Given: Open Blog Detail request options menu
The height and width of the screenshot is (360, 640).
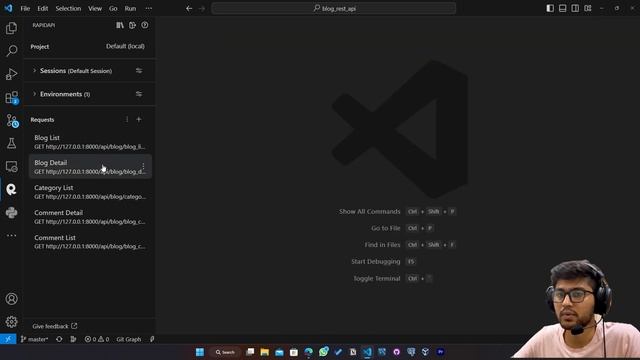Looking at the screenshot, I should click(143, 167).
